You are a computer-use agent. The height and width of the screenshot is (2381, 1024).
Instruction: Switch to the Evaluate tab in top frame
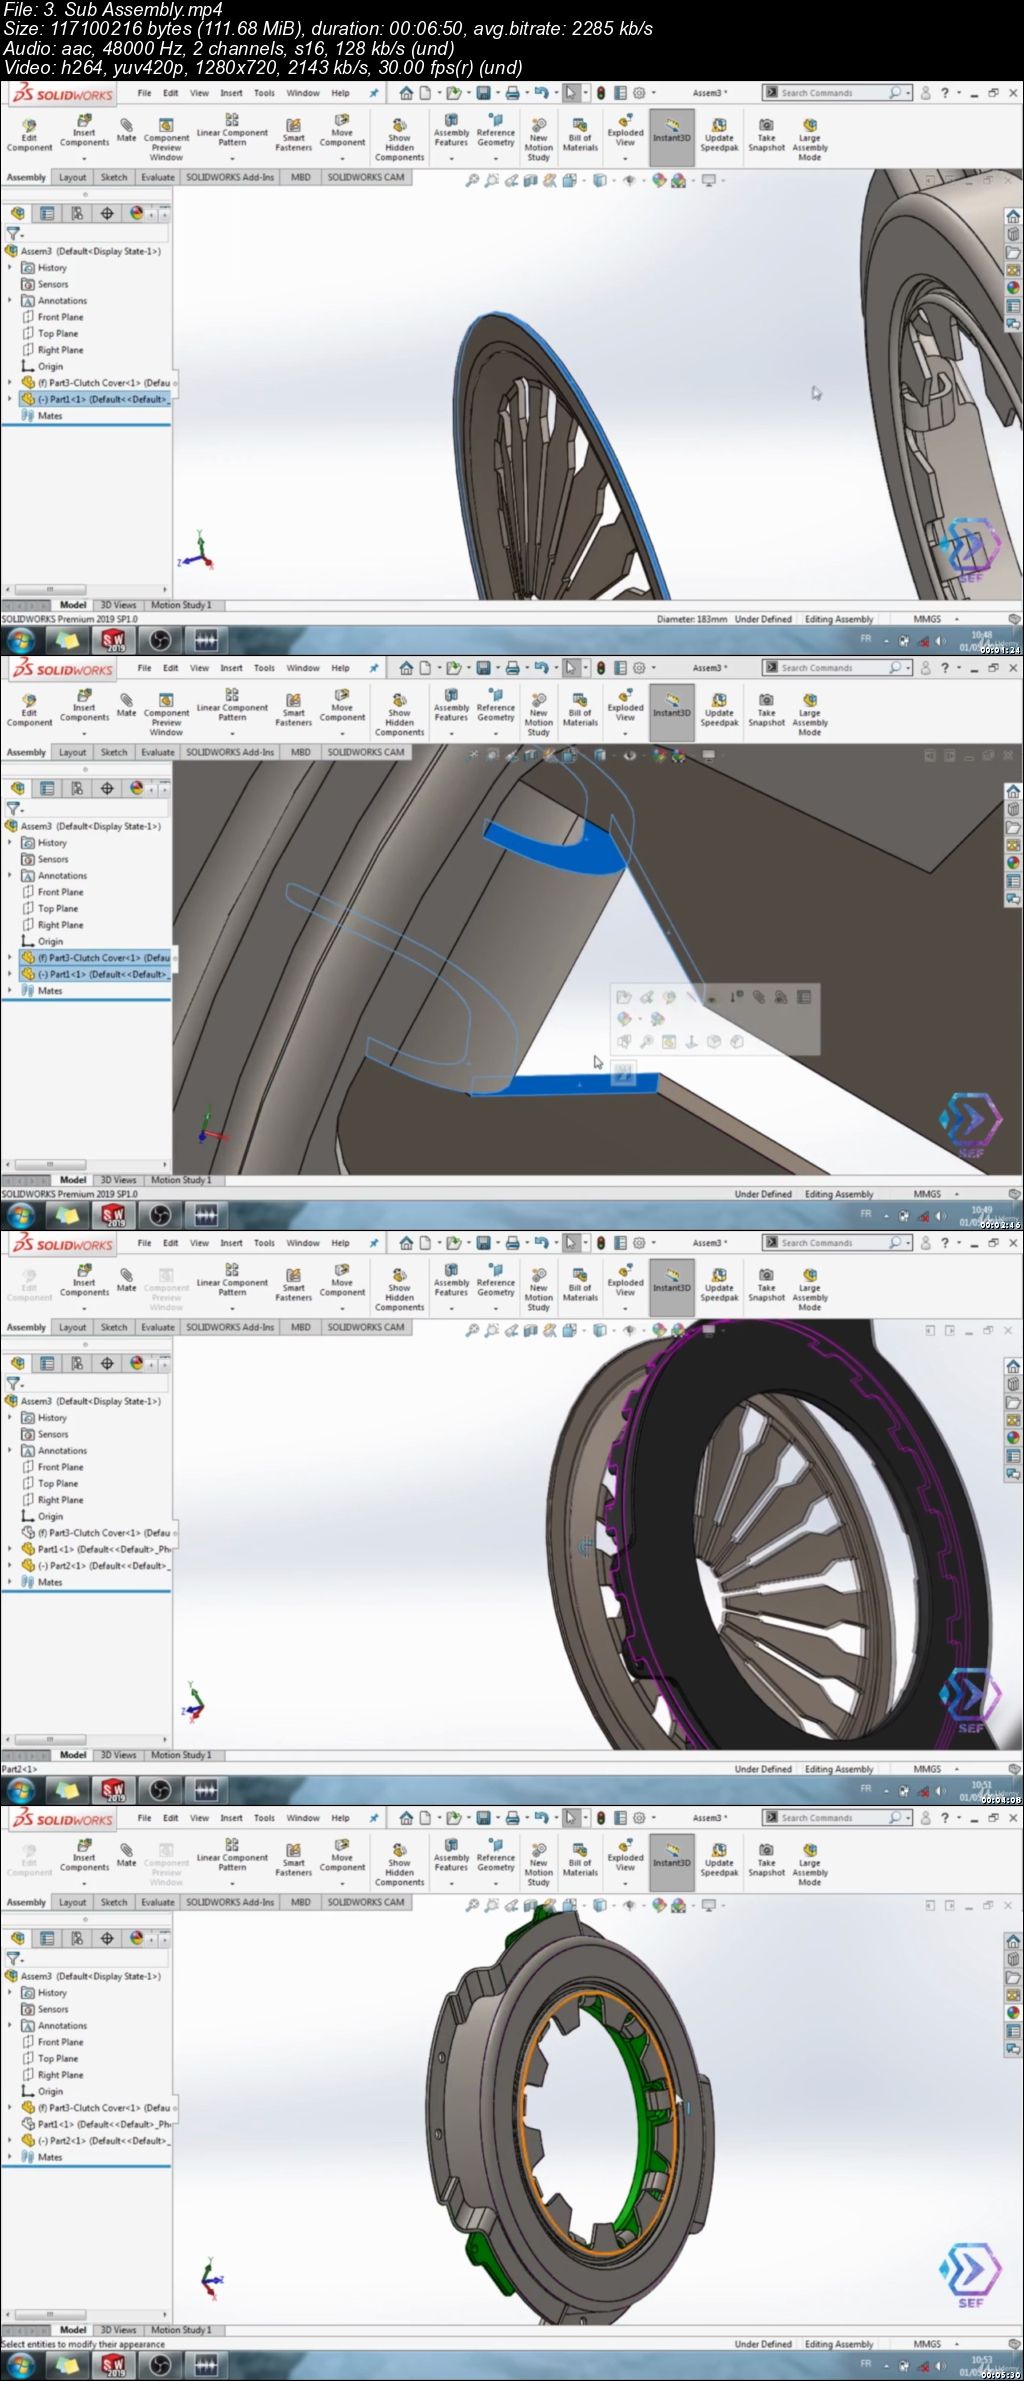click(x=157, y=177)
